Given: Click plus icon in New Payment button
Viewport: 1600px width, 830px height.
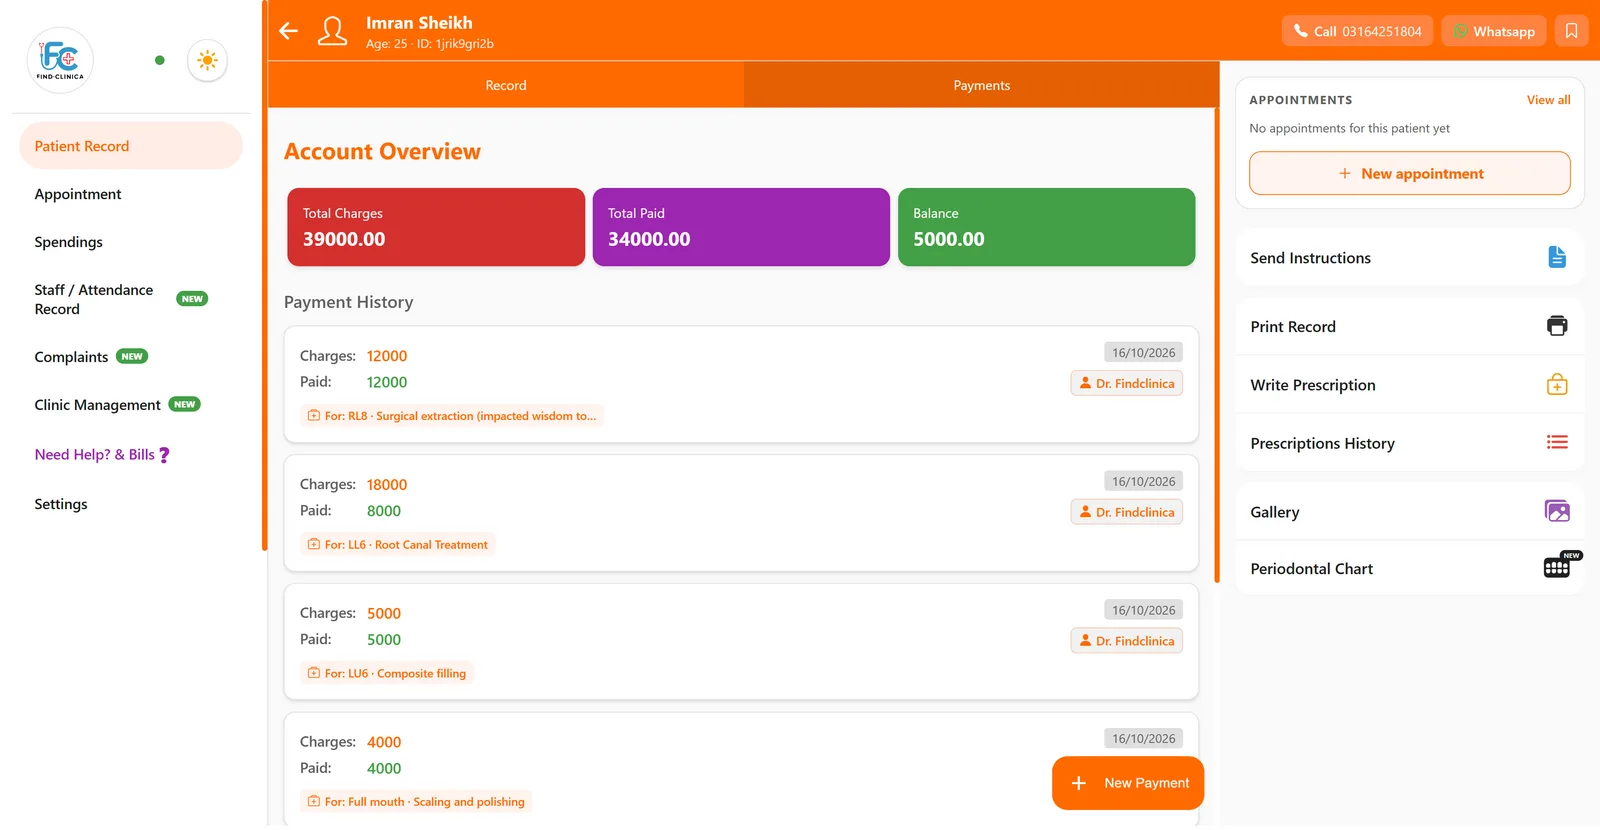Looking at the screenshot, I should [1079, 783].
